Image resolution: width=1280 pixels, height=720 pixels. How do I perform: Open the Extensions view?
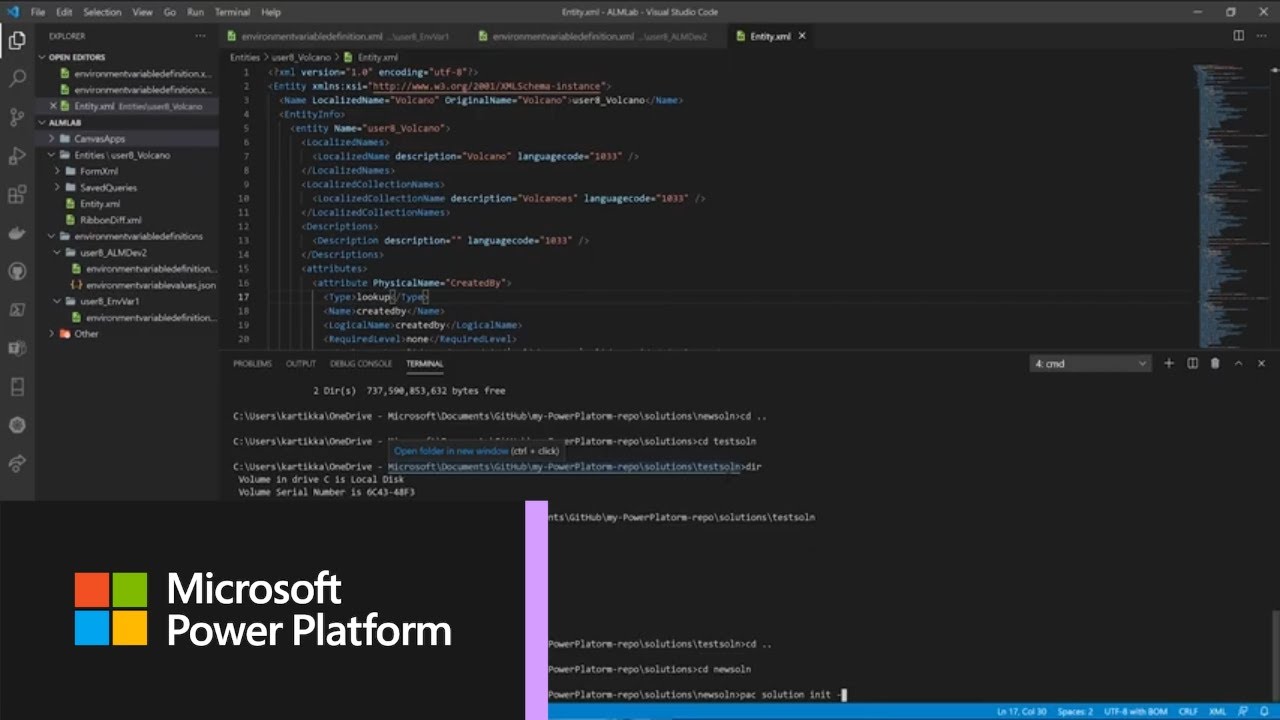[x=17, y=195]
